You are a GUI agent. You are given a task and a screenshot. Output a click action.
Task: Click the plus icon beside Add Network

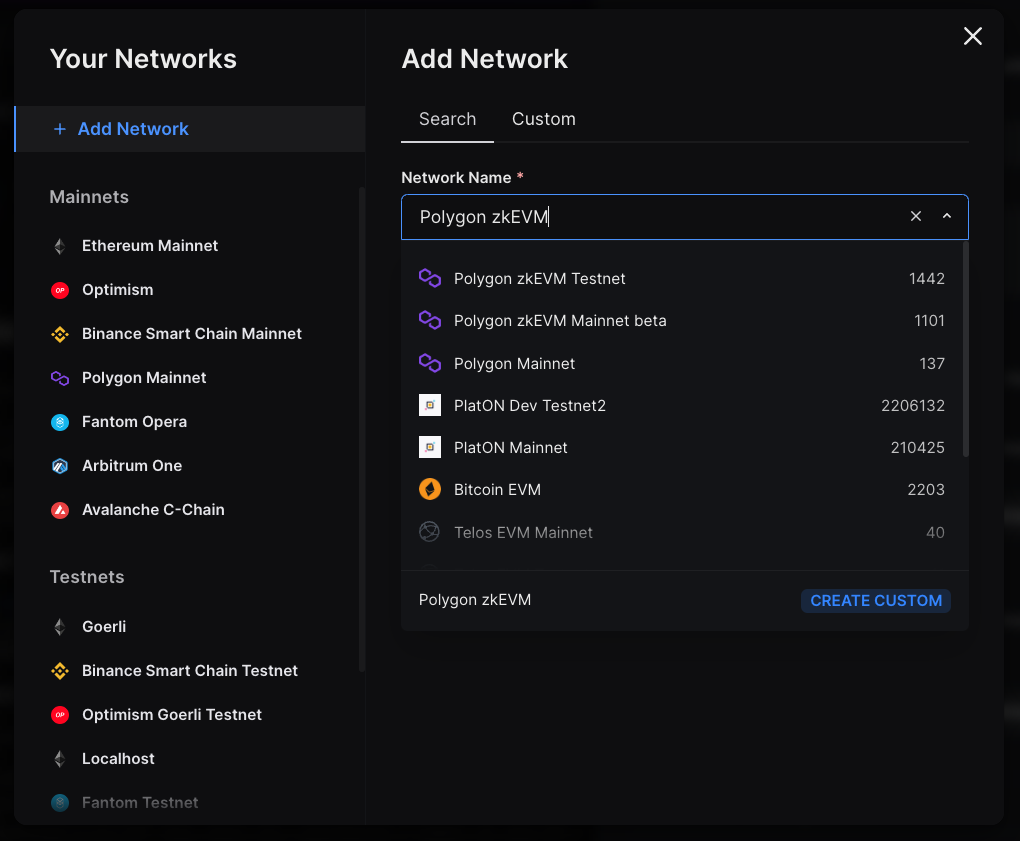point(60,129)
